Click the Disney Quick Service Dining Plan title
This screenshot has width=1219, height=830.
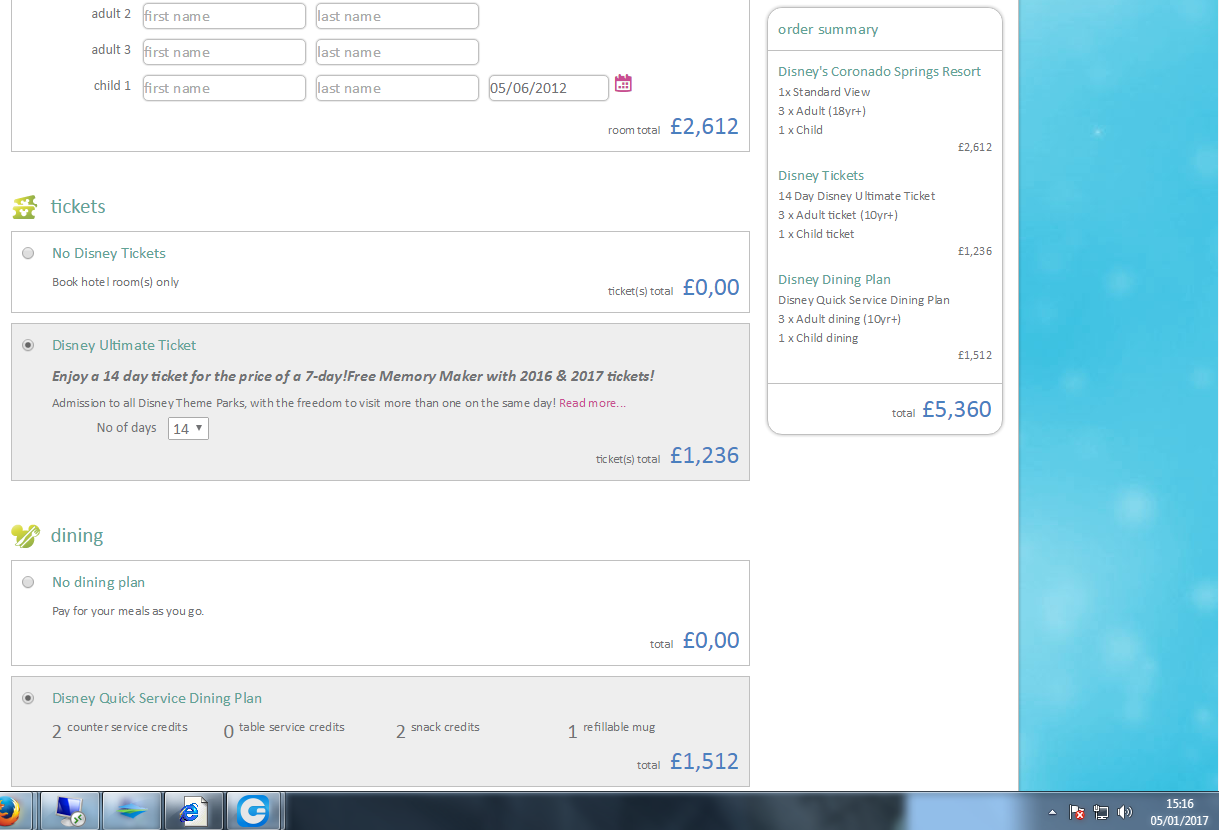[157, 698]
